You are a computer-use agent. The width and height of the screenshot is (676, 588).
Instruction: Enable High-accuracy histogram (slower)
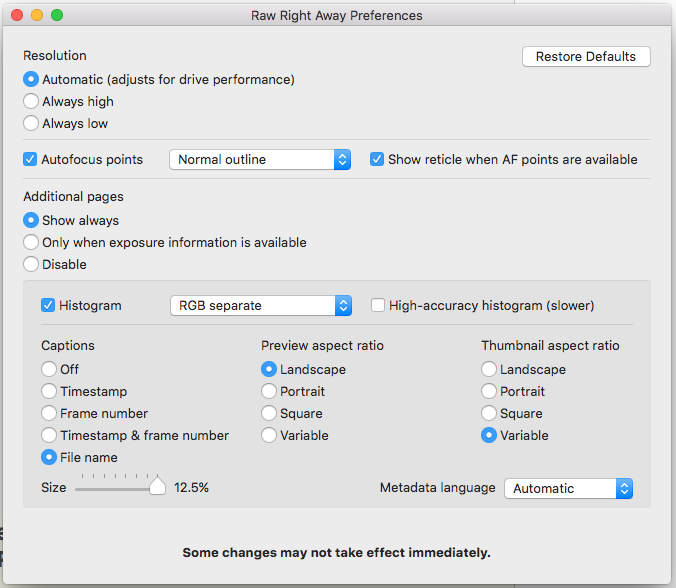click(x=378, y=305)
